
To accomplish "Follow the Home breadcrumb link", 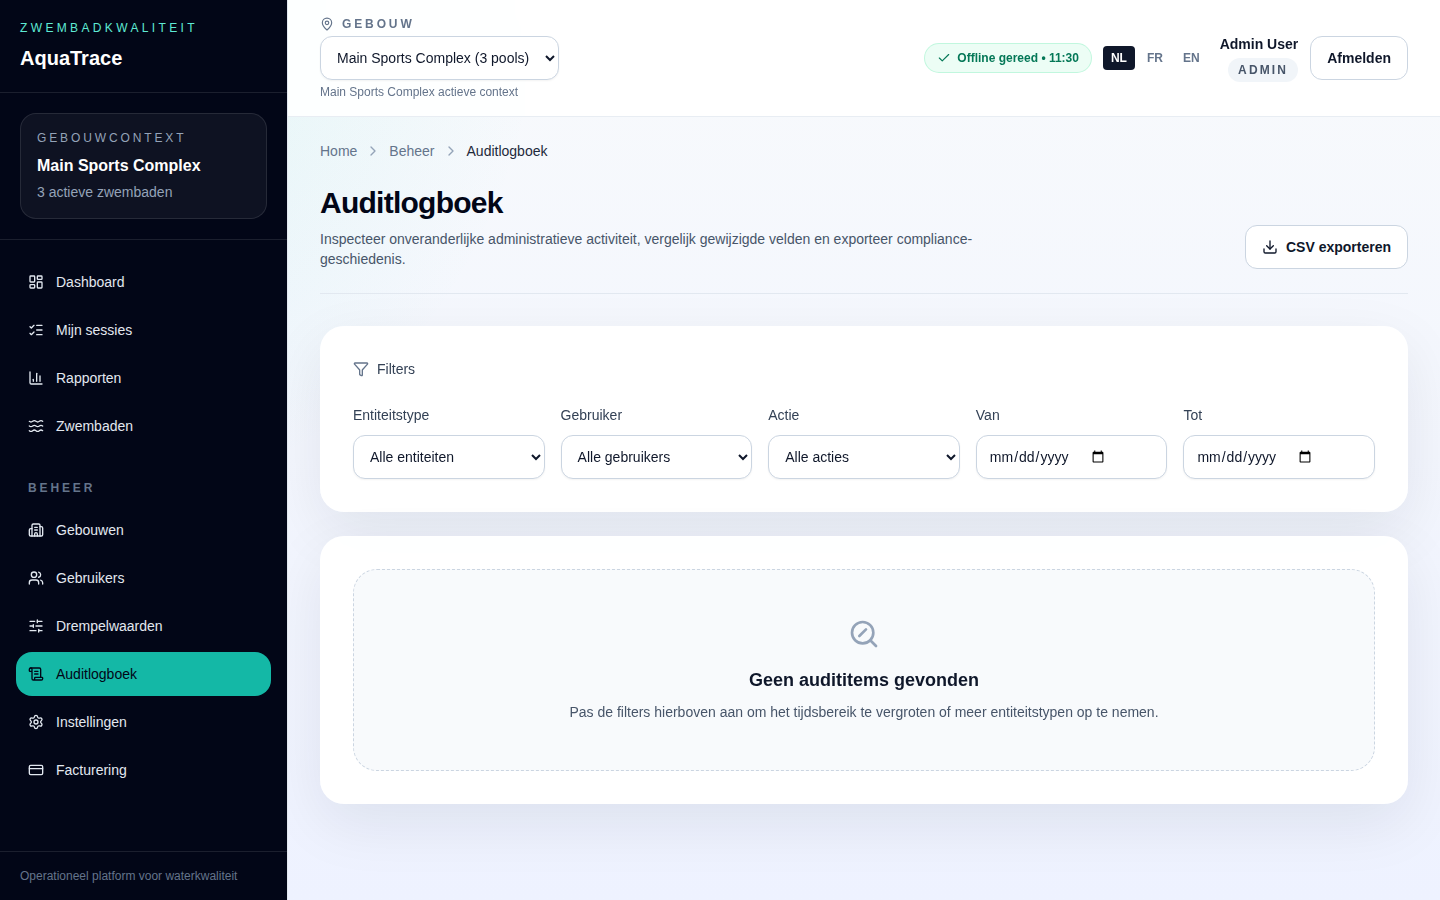I will 338,151.
